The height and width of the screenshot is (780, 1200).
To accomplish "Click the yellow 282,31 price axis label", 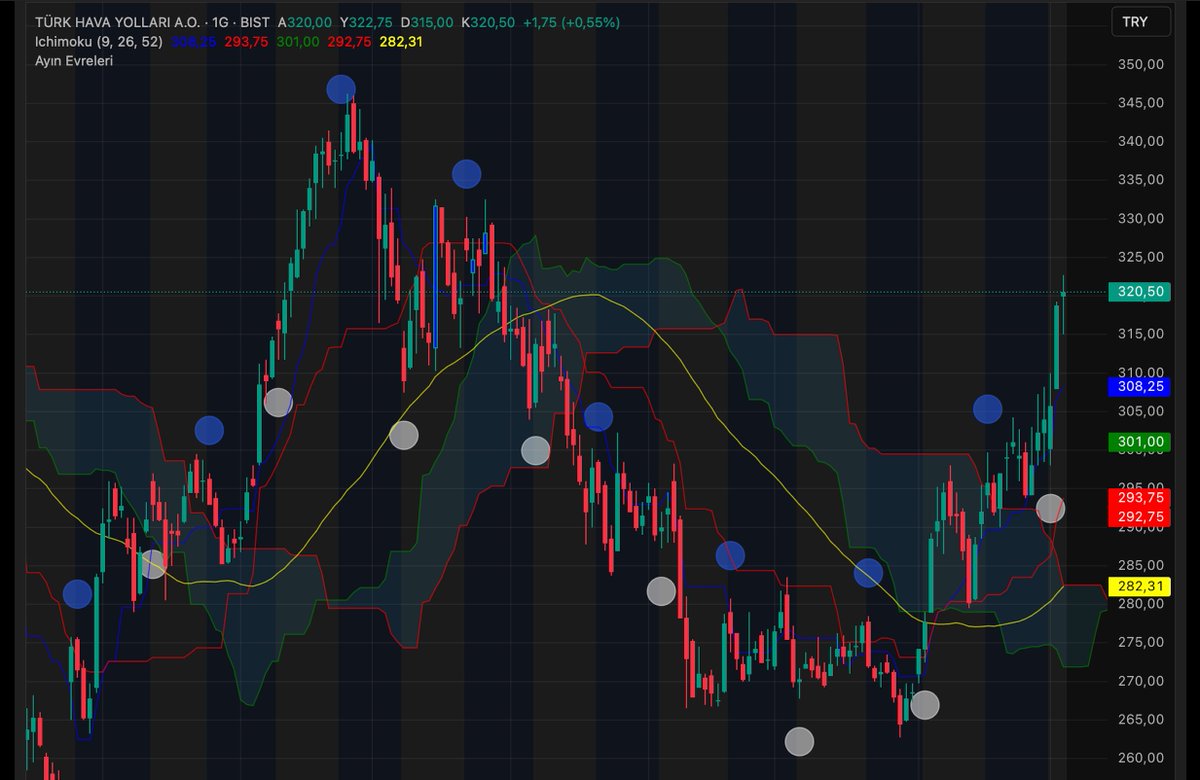I will pos(1141,586).
